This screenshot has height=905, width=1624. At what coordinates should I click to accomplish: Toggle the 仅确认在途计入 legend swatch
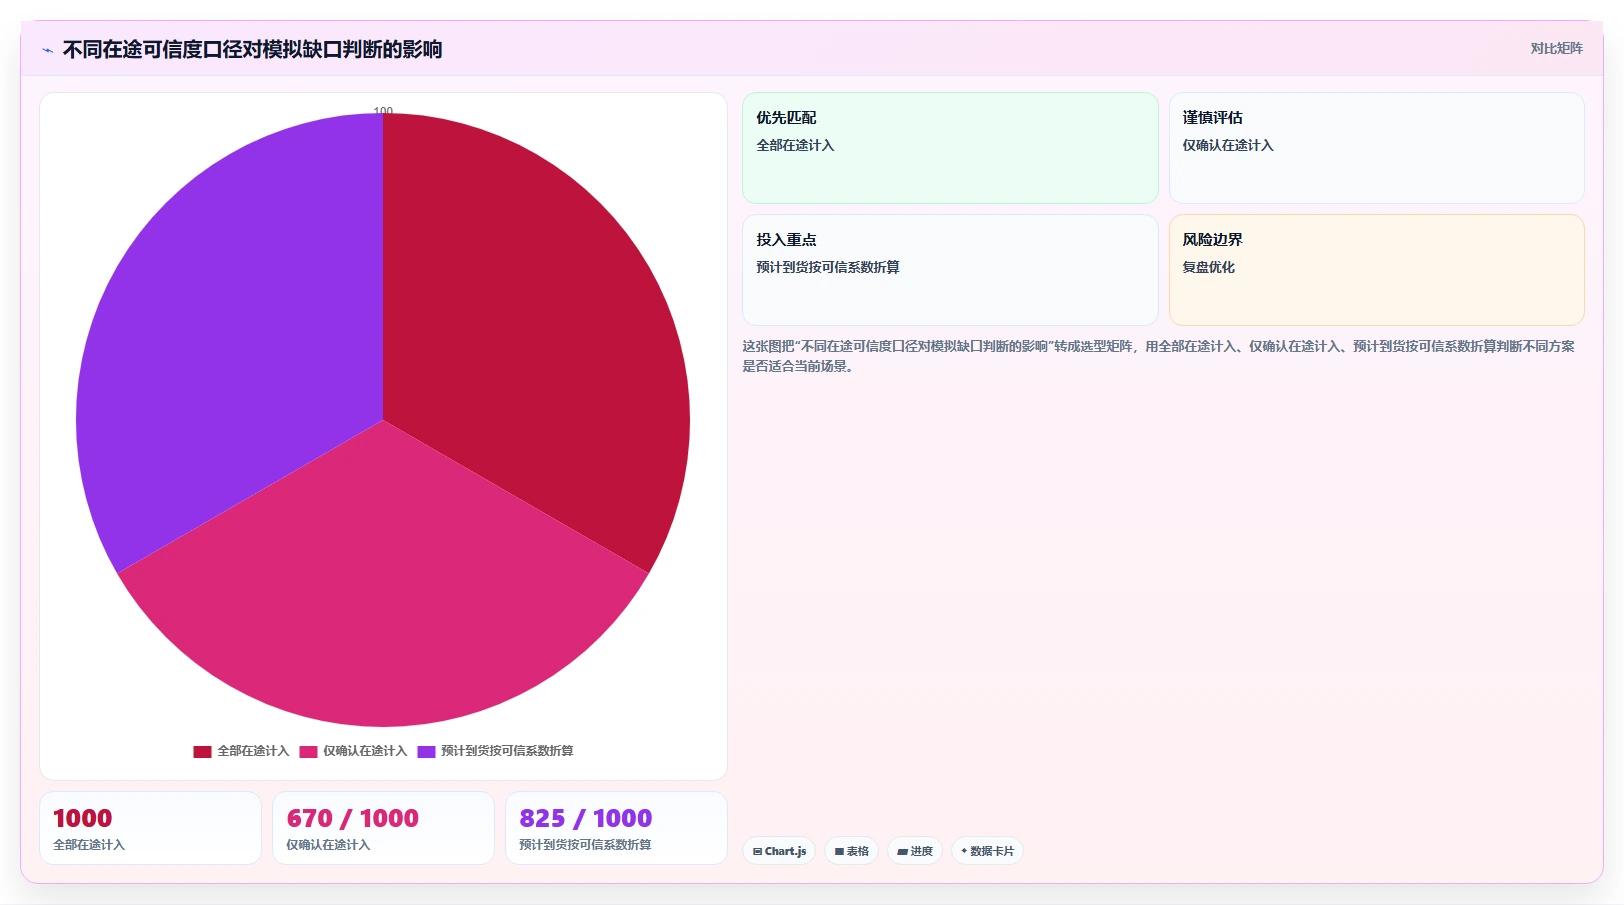pos(308,752)
